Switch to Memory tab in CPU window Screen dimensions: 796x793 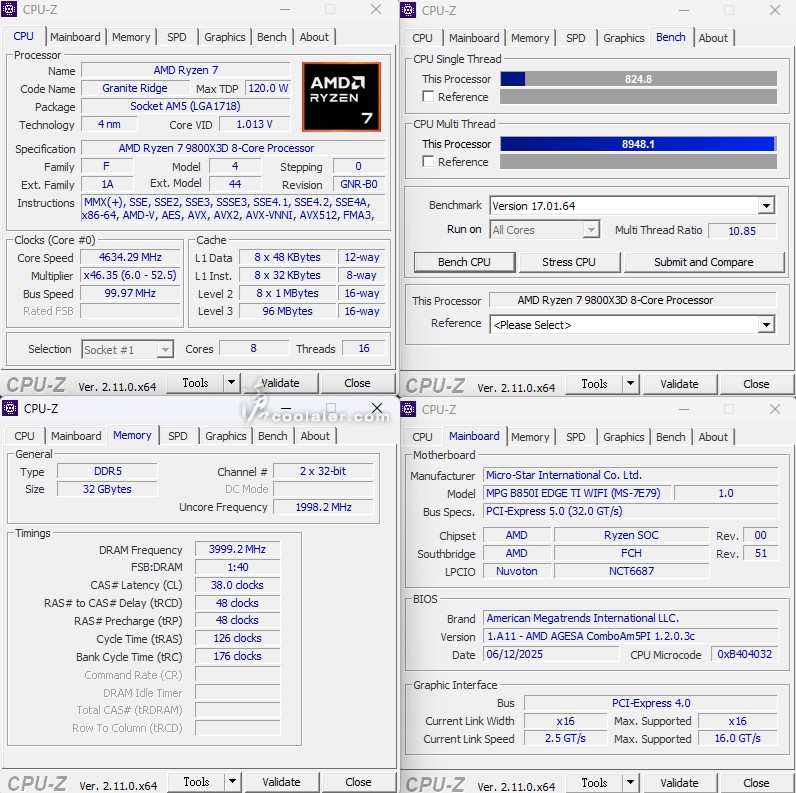tap(131, 37)
